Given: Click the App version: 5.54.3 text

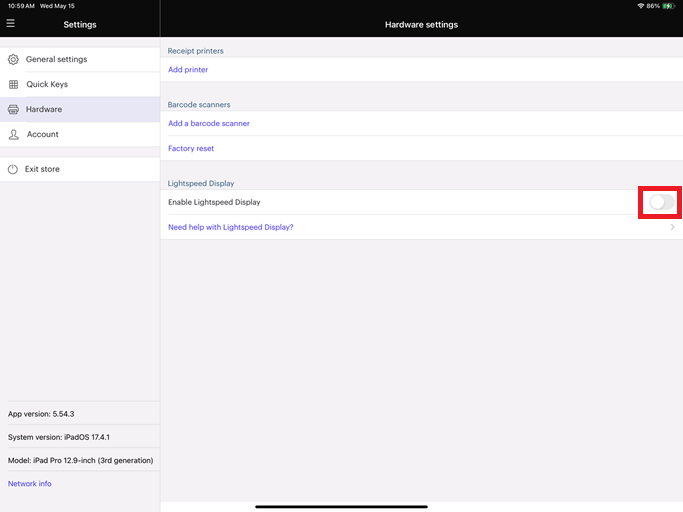Looking at the screenshot, I should tap(41, 414).
